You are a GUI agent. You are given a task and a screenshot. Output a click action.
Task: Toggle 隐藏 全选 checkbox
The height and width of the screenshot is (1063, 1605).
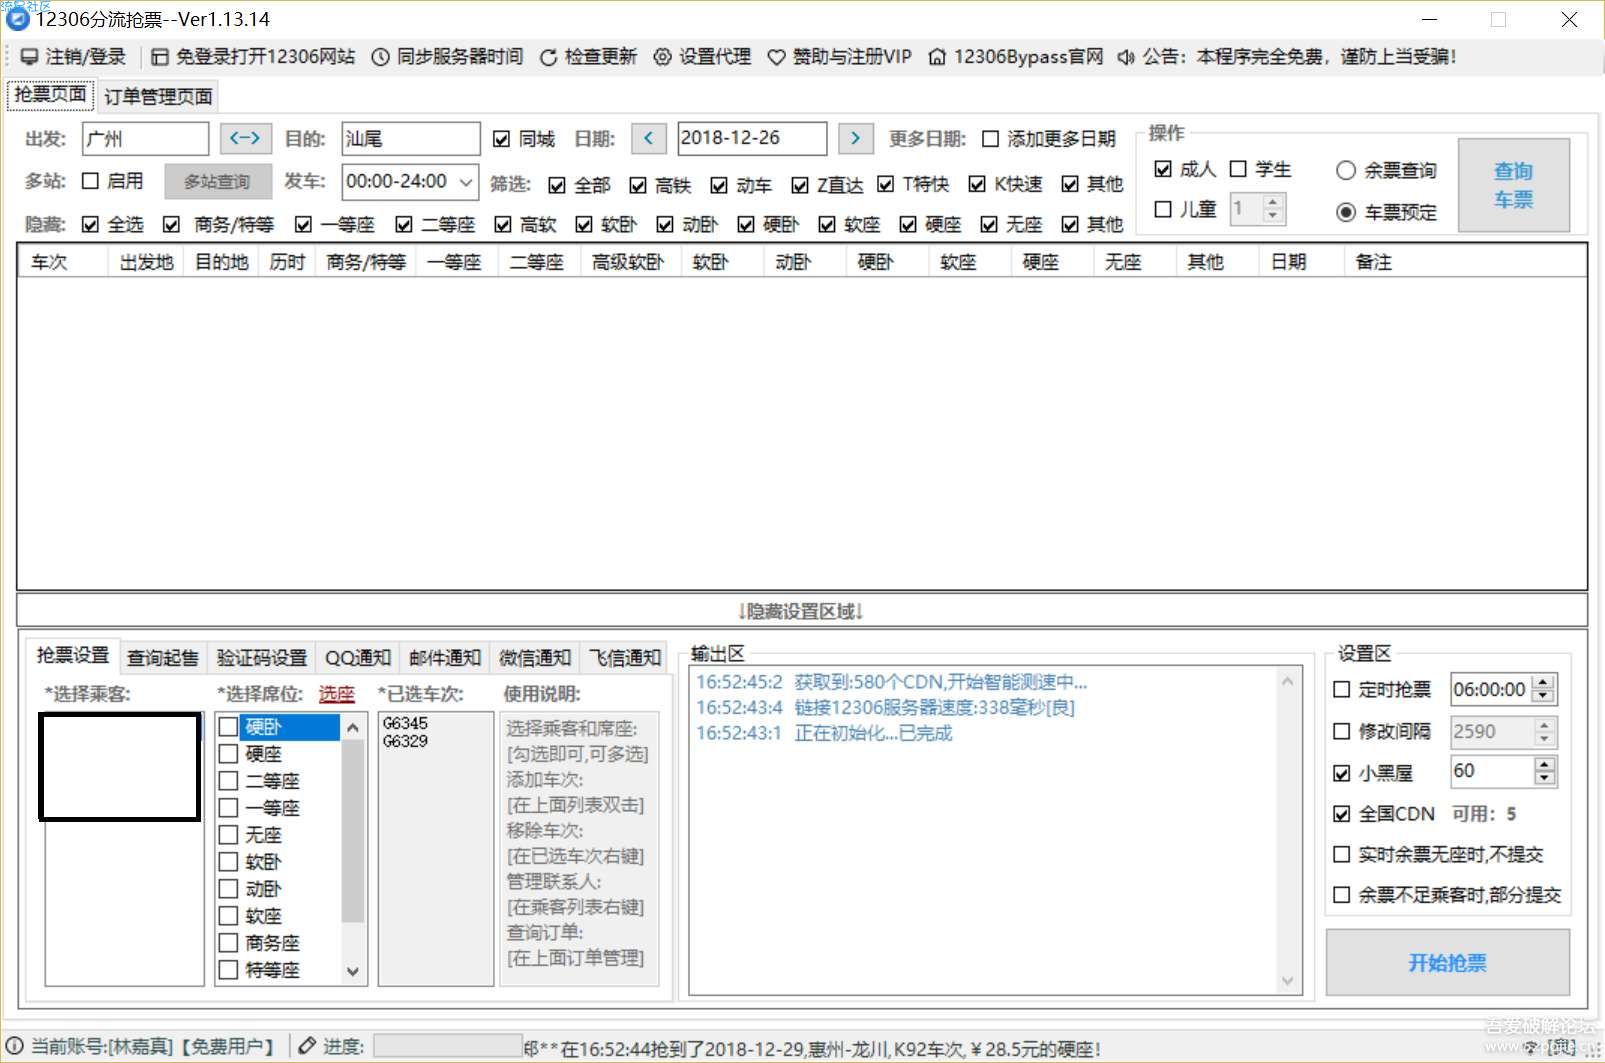point(90,225)
